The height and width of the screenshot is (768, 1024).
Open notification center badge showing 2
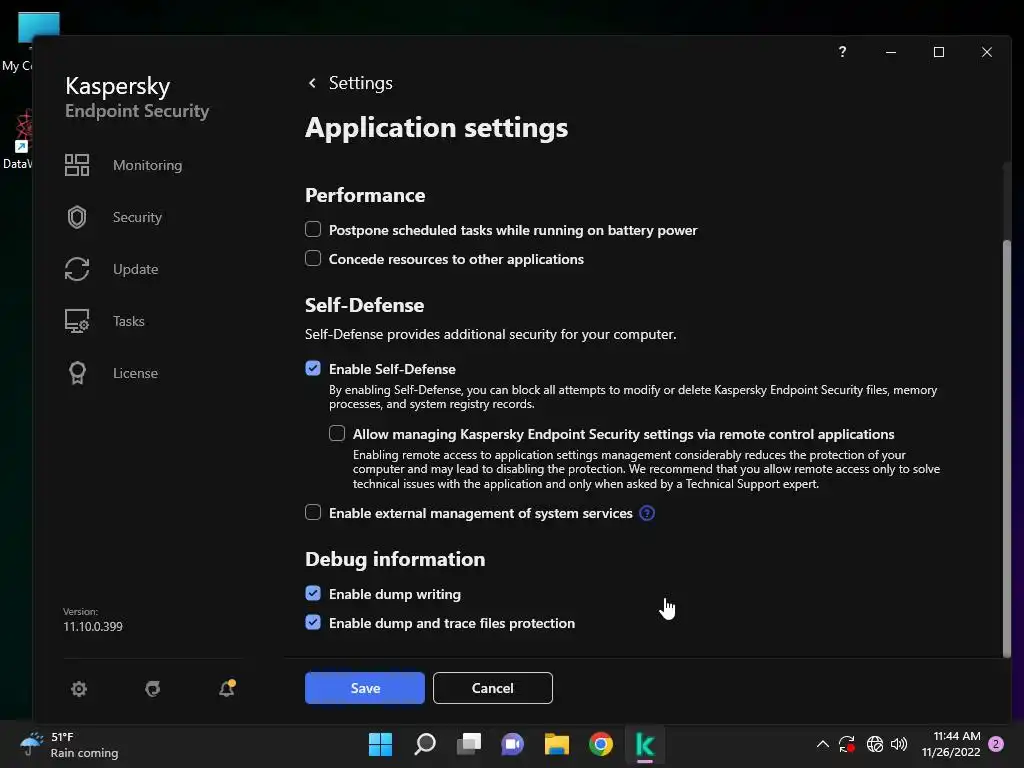996,744
